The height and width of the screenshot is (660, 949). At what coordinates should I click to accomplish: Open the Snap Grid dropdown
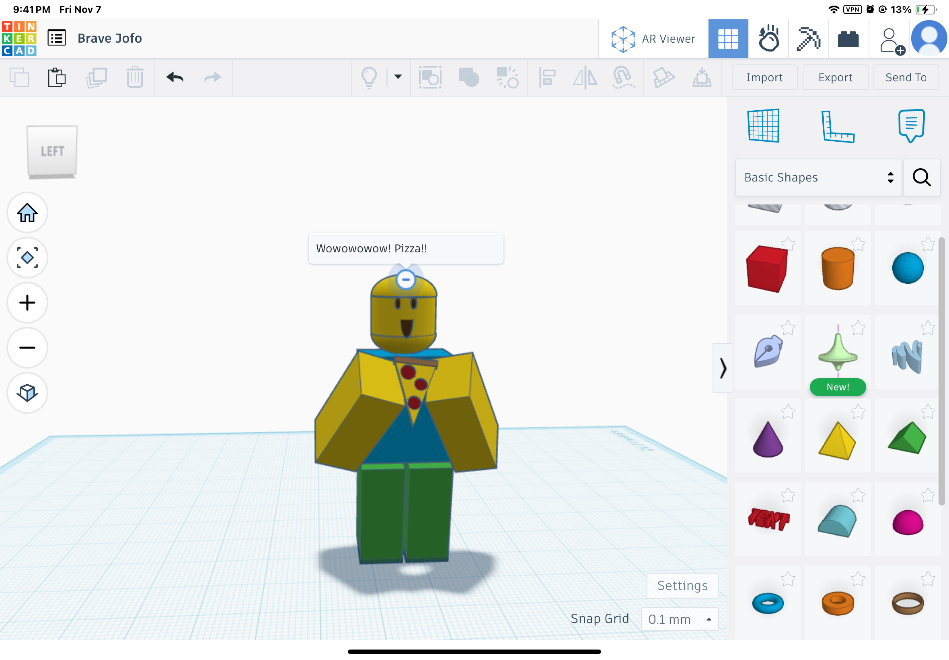tap(679, 619)
